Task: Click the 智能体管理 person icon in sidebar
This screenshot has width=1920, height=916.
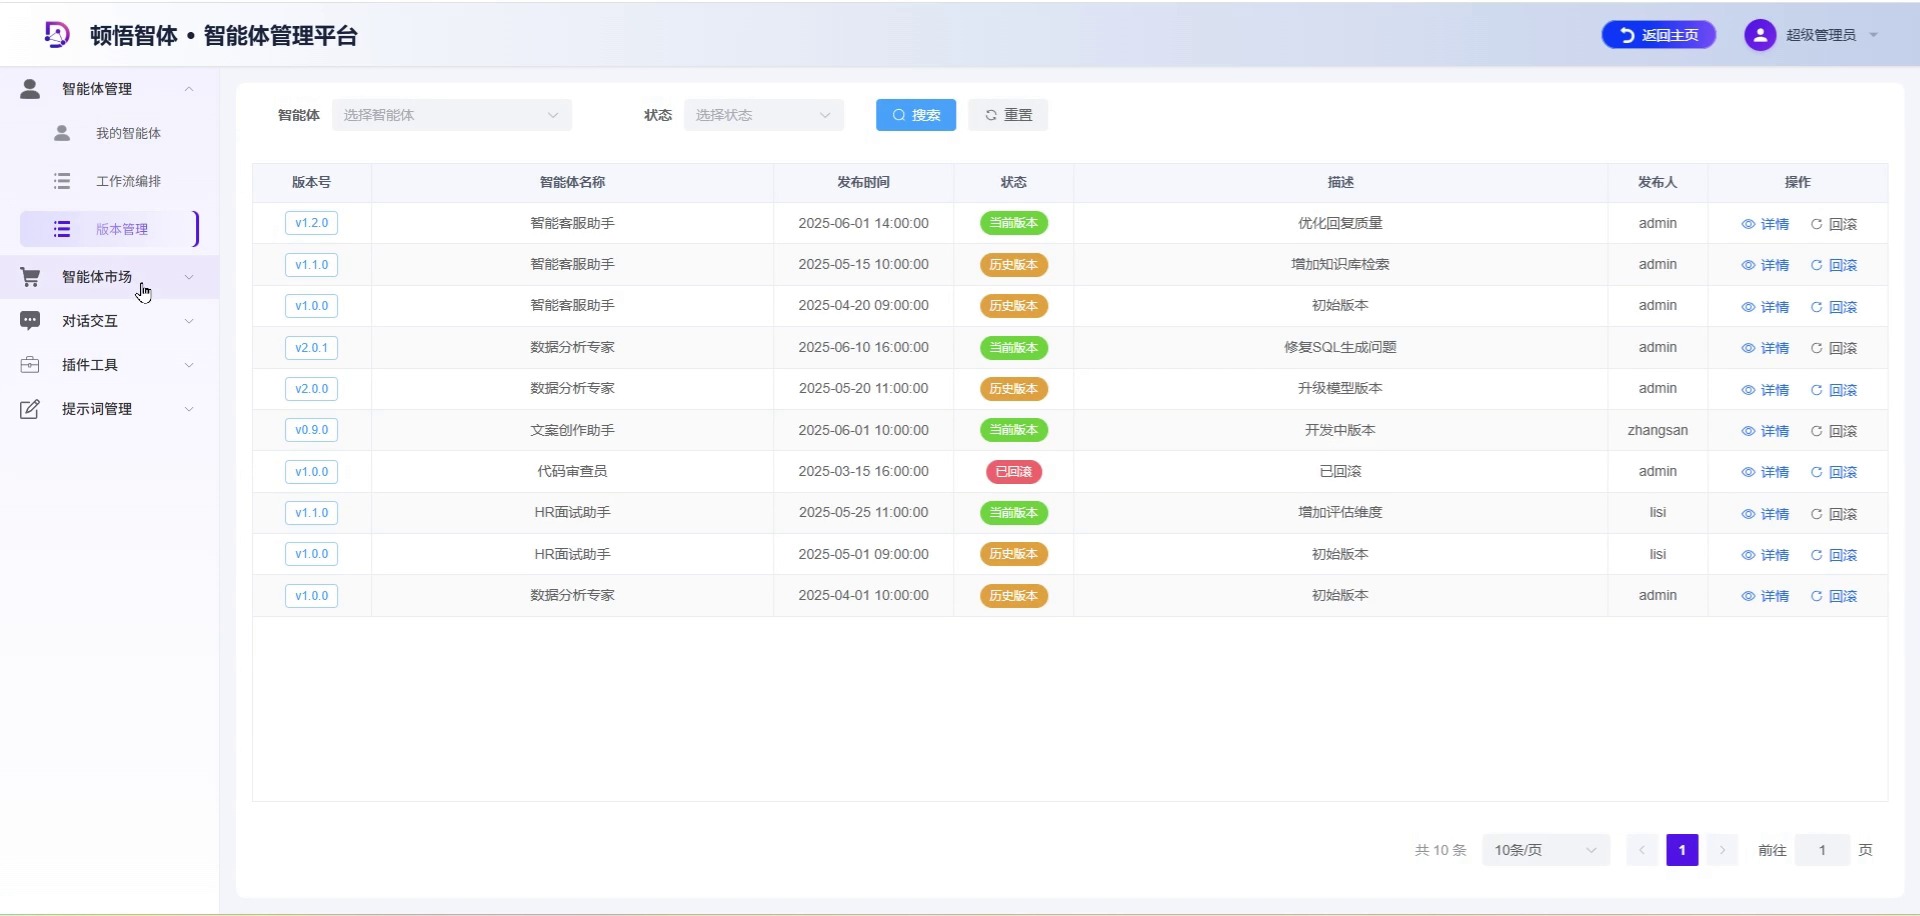Action: point(30,89)
